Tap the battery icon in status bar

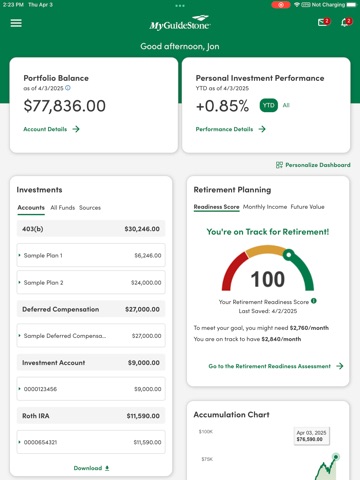tap(351, 5)
